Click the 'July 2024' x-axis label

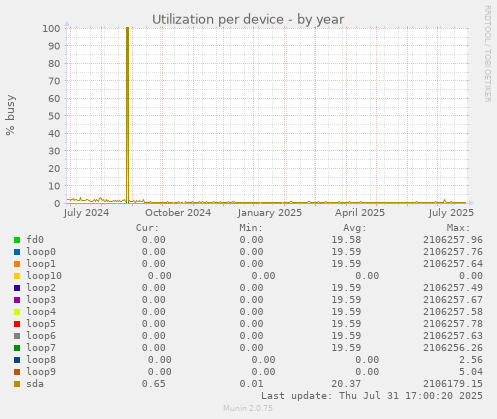click(x=86, y=213)
